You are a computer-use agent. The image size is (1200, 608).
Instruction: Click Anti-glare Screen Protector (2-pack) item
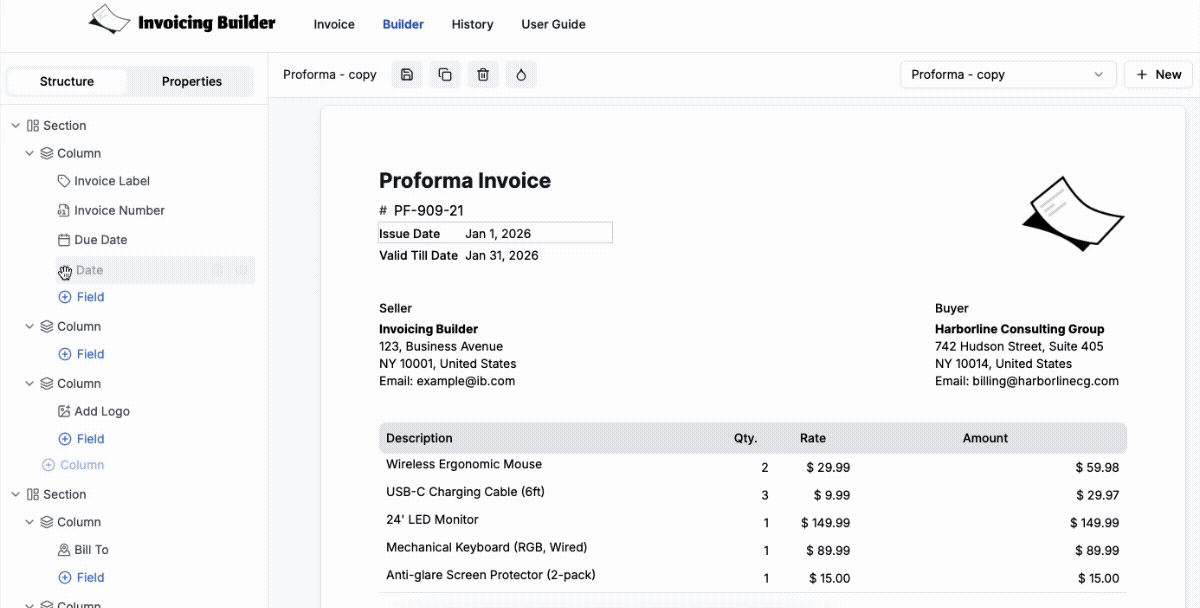coord(491,576)
